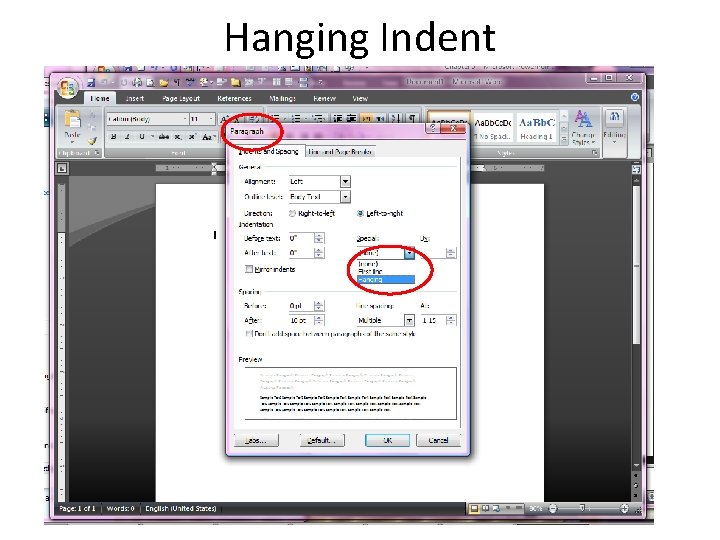This screenshot has height=540, width=720.
Task: Open the Office button menu
Action: pyautogui.click(x=67, y=87)
